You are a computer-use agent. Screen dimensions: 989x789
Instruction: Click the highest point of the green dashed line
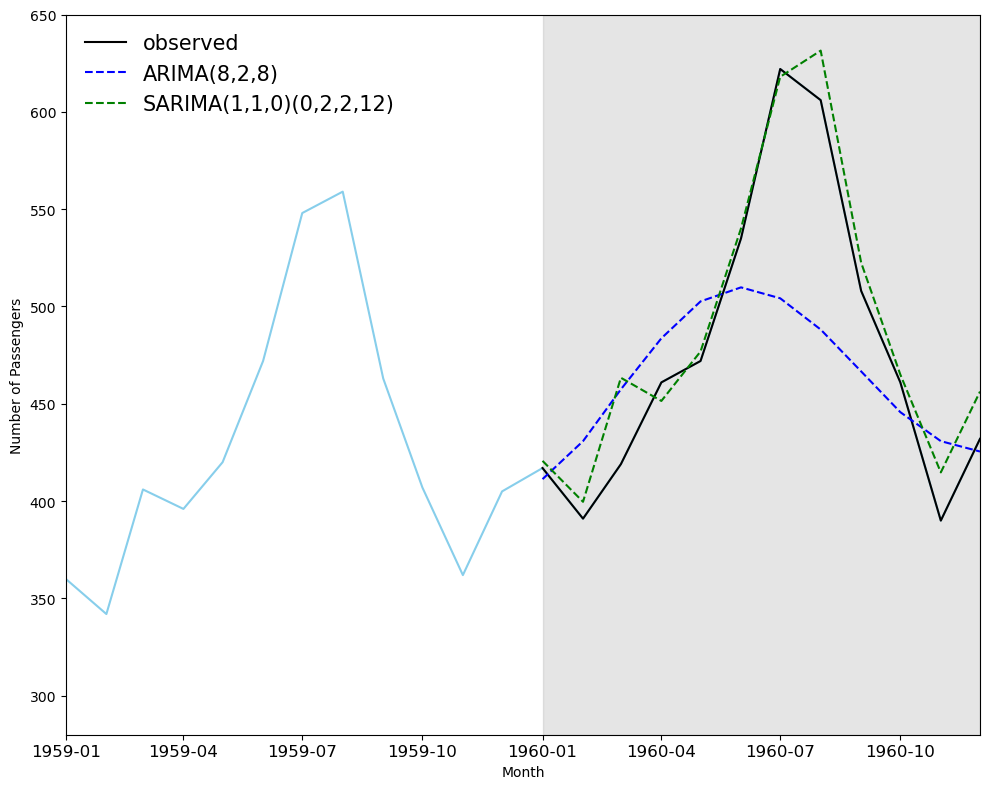[x=821, y=50]
